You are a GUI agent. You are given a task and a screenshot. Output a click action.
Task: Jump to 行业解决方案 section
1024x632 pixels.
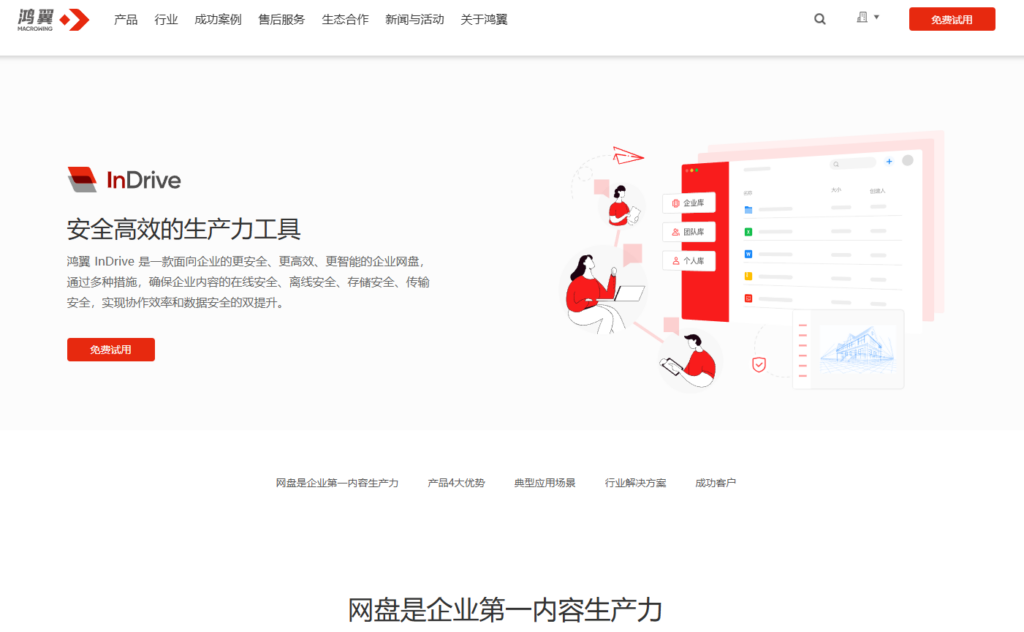click(x=635, y=483)
